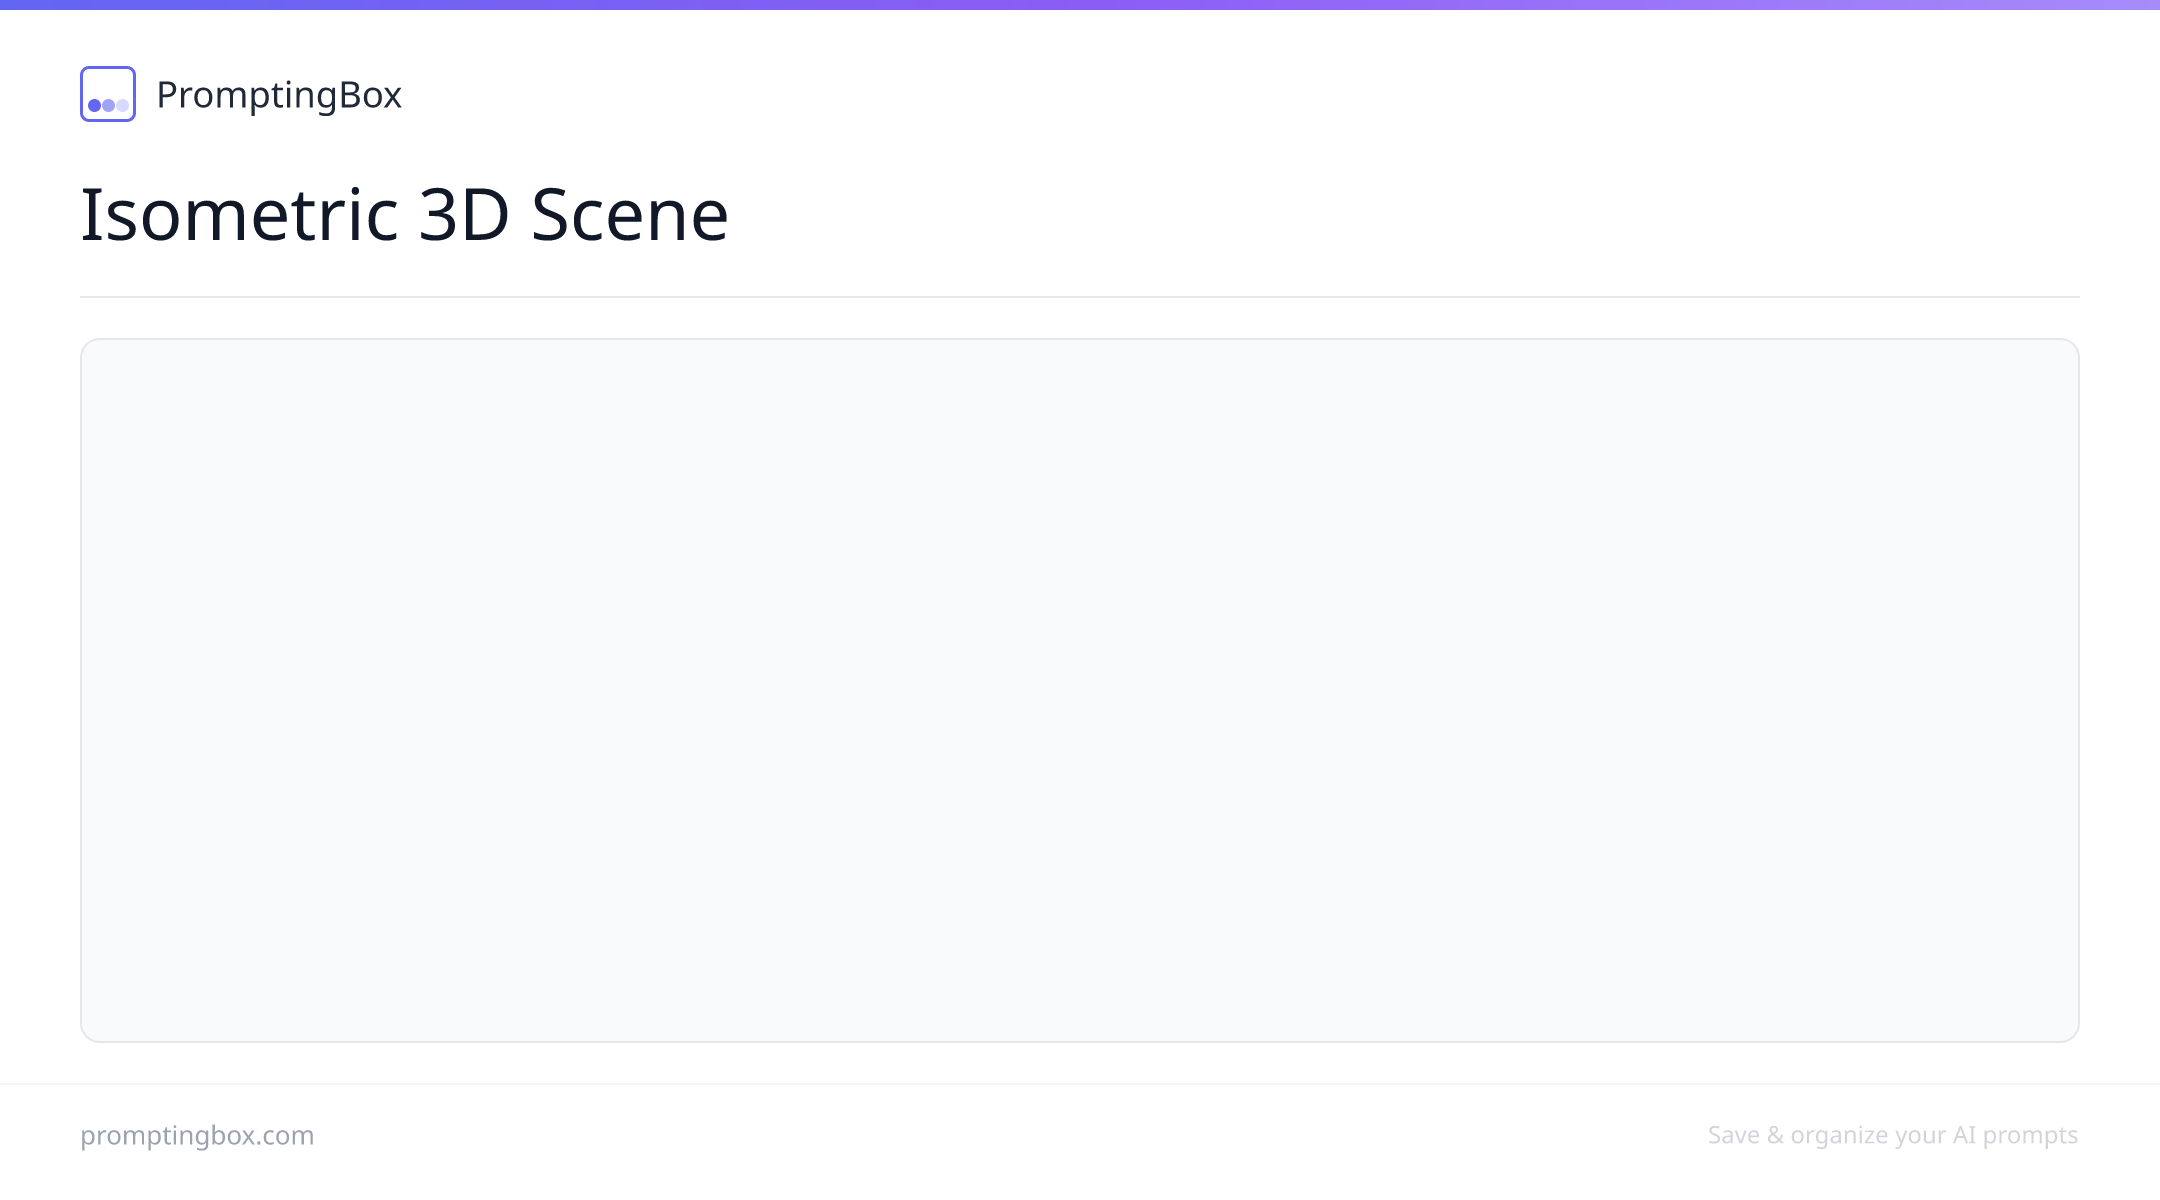Select the "Isometric 3D Scene" heading
This screenshot has height=1200, width=2160.
[x=404, y=214]
